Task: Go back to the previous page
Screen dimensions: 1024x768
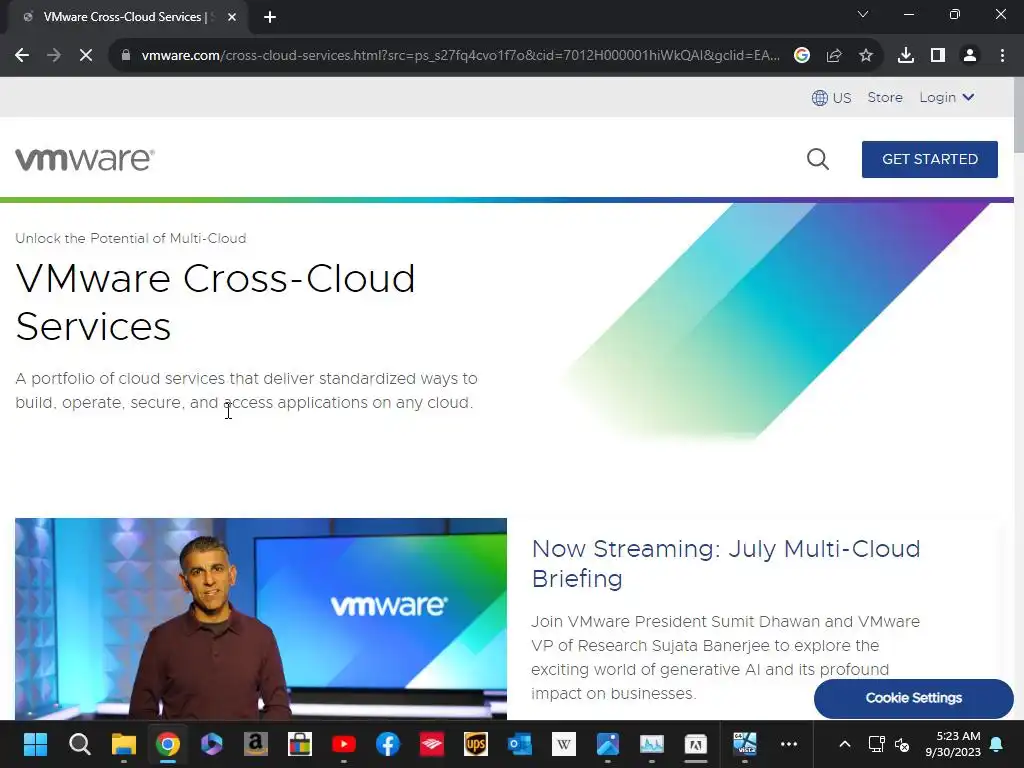Action: pyautogui.click(x=22, y=56)
